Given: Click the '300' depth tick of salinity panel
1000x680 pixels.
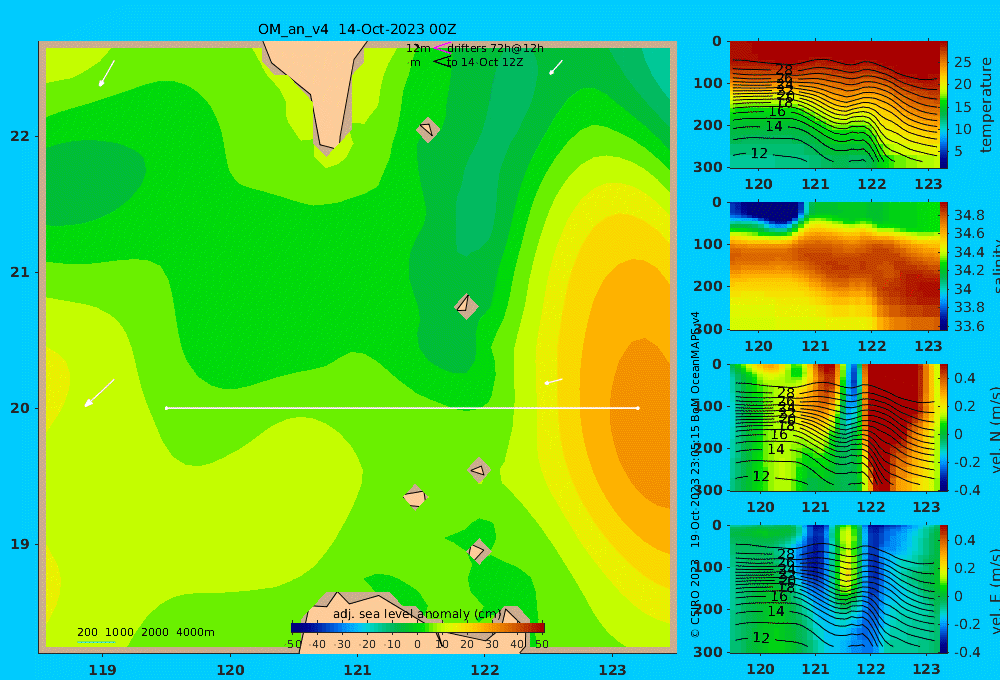Looking at the screenshot, I should [x=707, y=329].
